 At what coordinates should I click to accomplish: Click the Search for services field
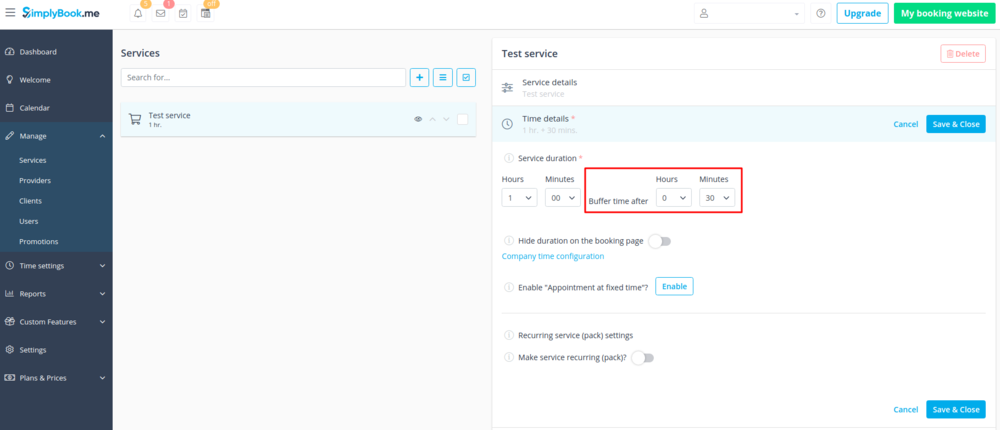(263, 77)
